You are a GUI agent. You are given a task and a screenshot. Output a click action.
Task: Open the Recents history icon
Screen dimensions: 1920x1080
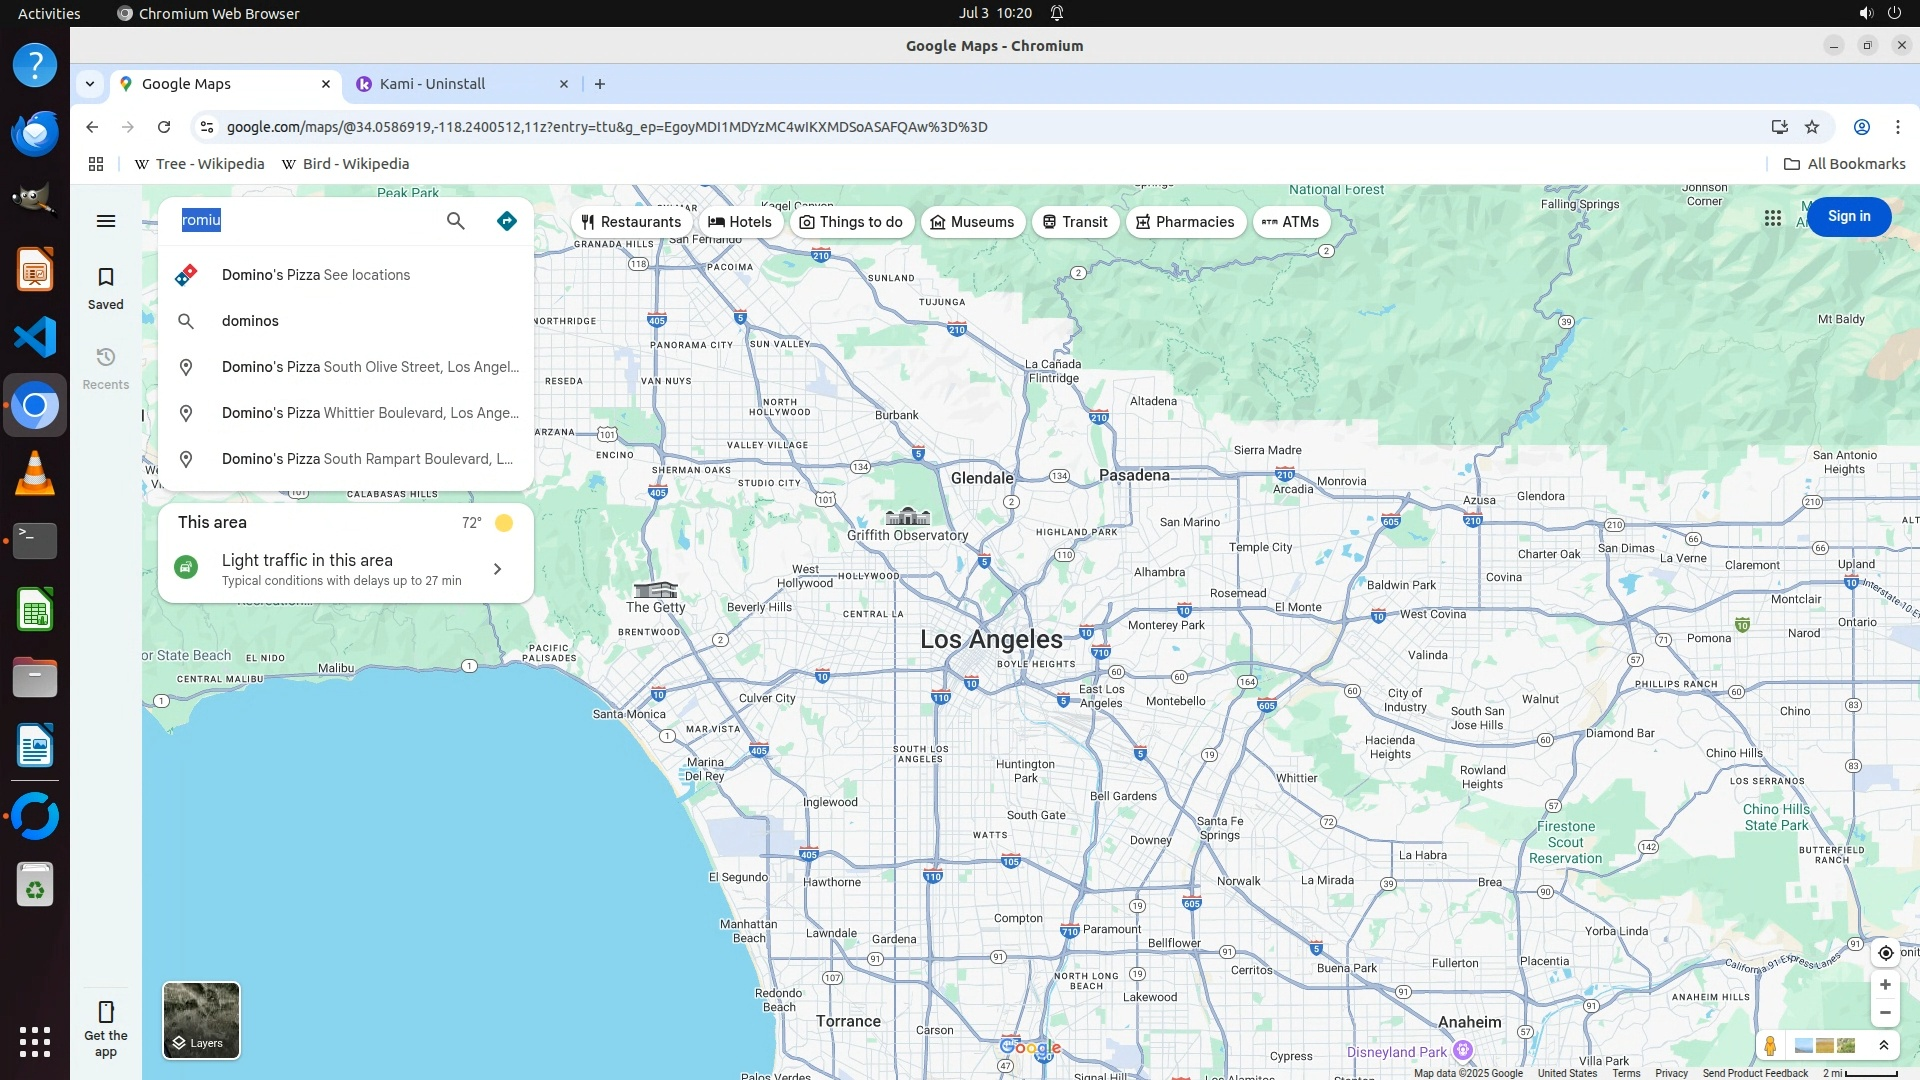pos(106,368)
